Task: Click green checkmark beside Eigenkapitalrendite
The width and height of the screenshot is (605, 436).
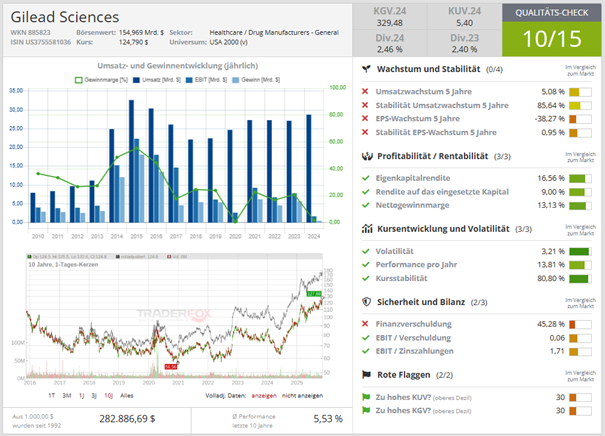Action: point(367,178)
